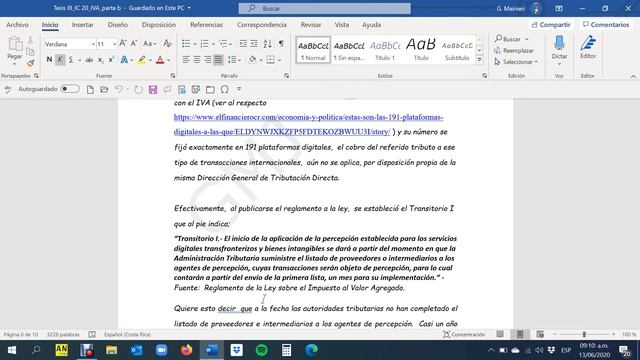Sort paragraph text
This screenshot has height=360, width=640.
267,43
